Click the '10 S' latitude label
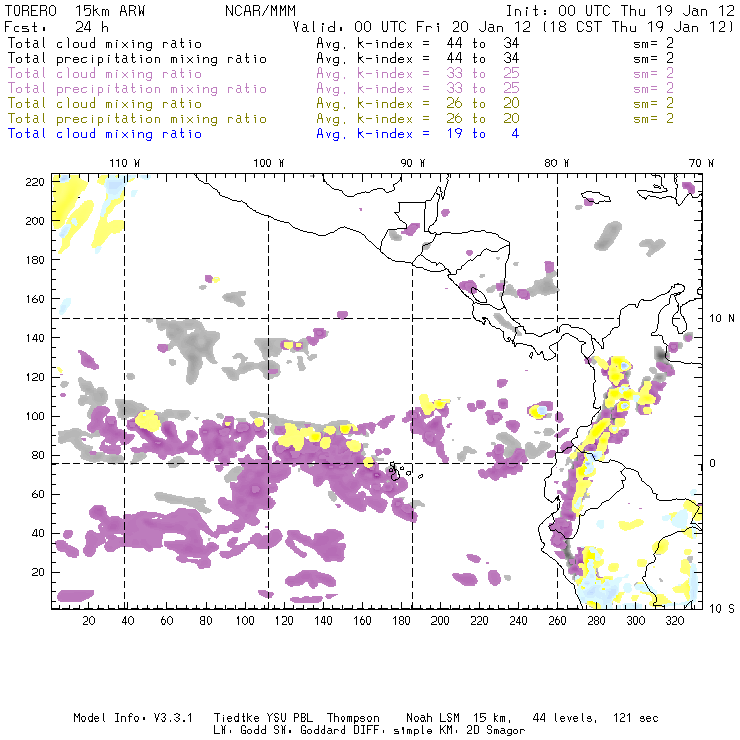Screen dimensions: 740x740 (722, 609)
